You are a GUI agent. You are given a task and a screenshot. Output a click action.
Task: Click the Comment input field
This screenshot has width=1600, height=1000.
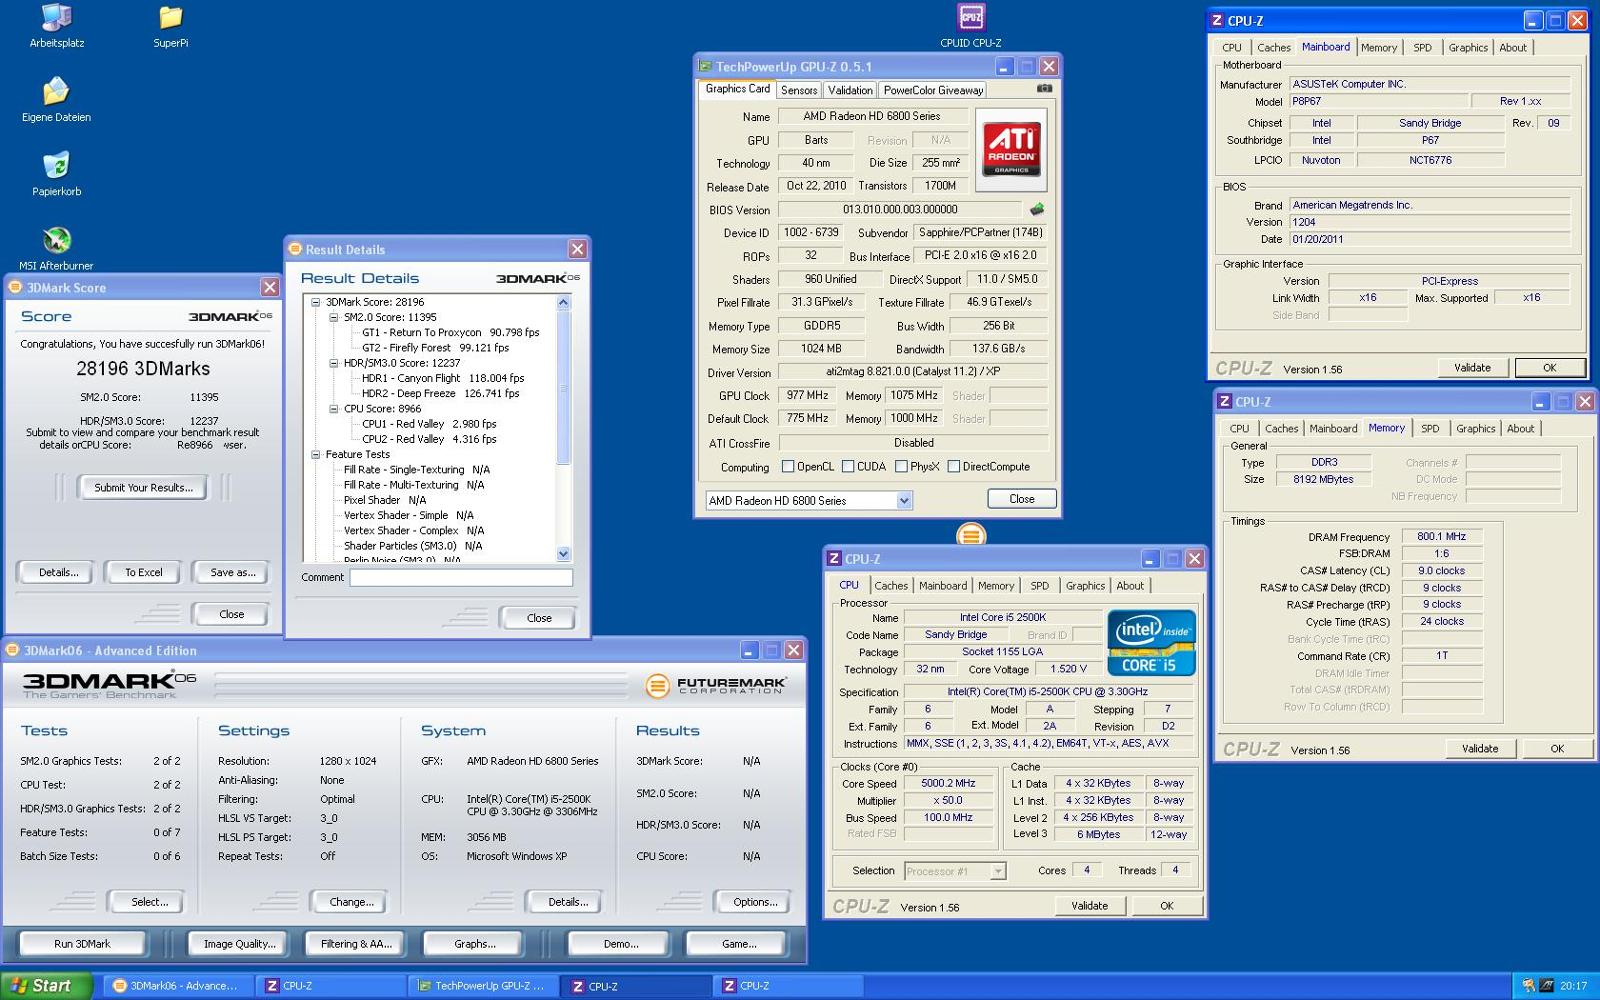click(461, 577)
